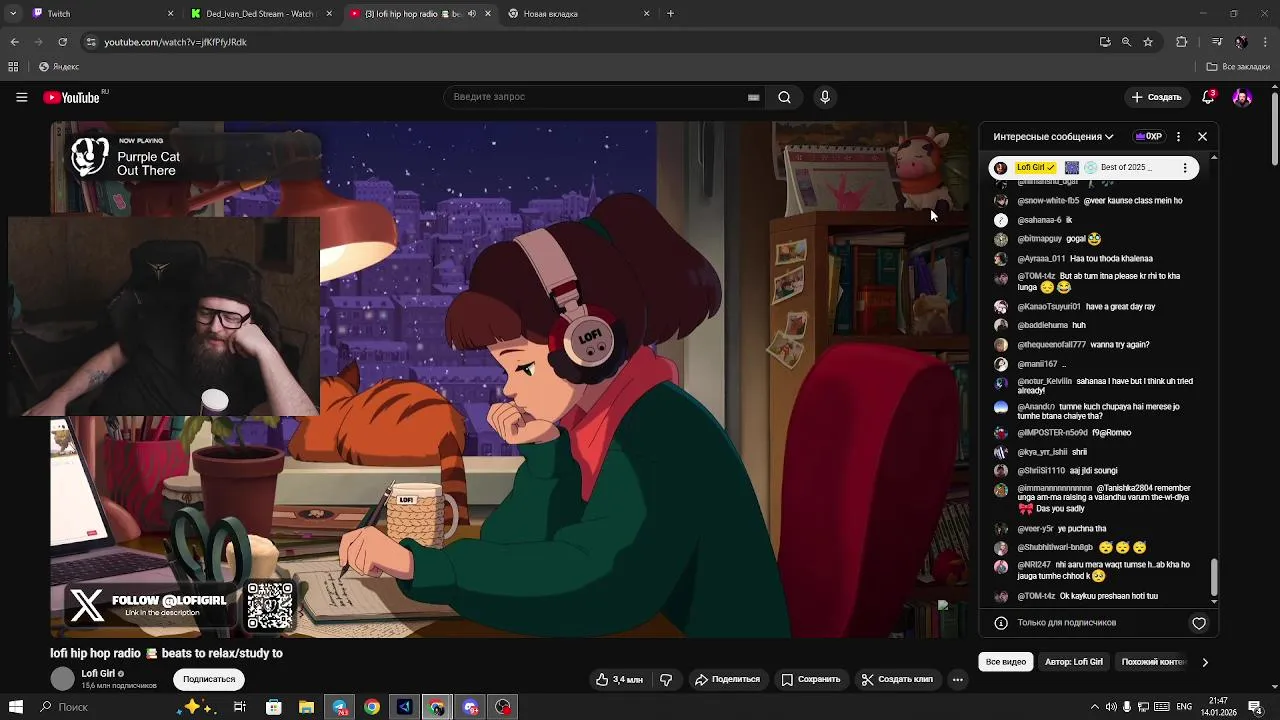Select the Все видео chip

click(x=1006, y=662)
